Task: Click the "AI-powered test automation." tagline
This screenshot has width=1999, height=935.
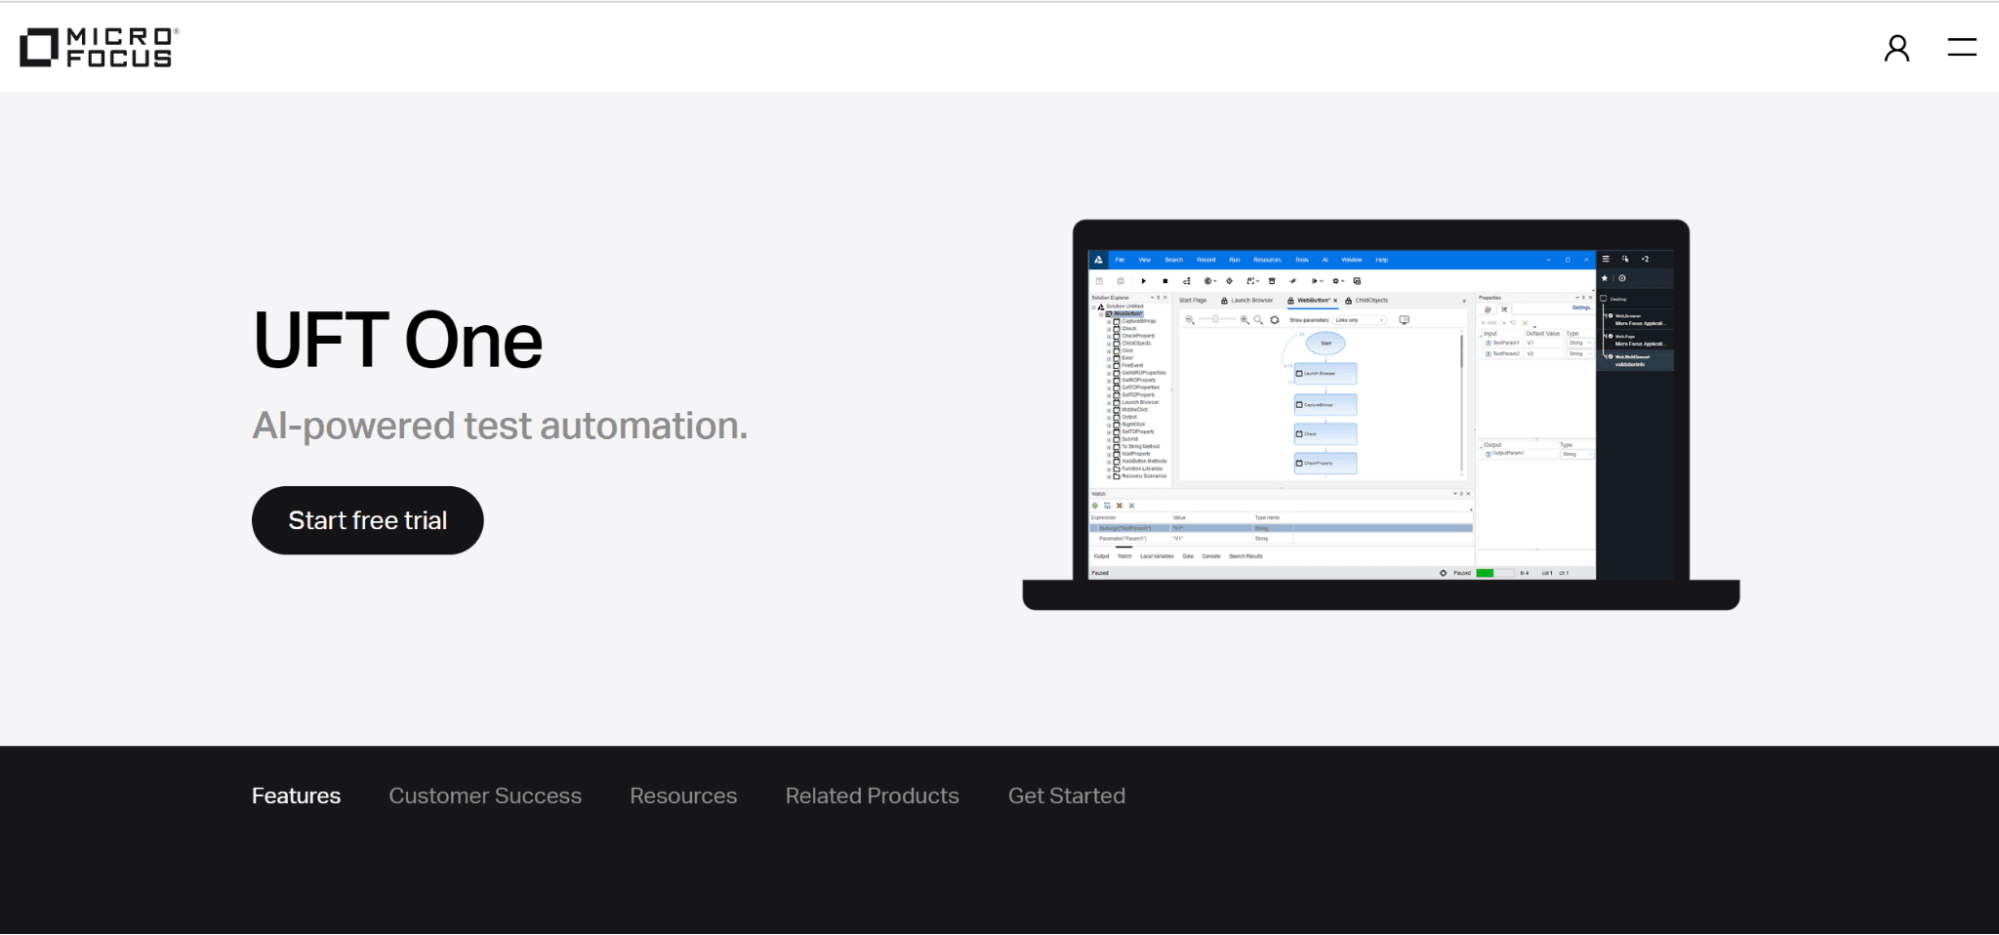Action: point(500,427)
